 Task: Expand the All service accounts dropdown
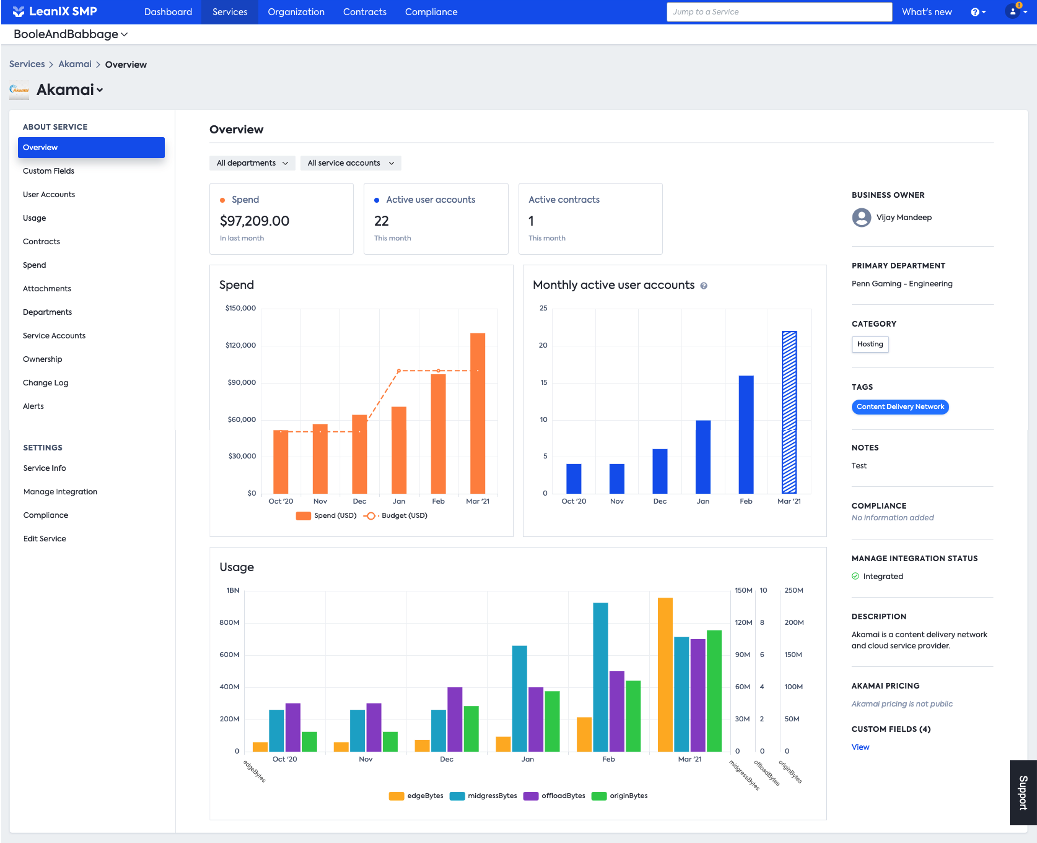[x=351, y=163]
